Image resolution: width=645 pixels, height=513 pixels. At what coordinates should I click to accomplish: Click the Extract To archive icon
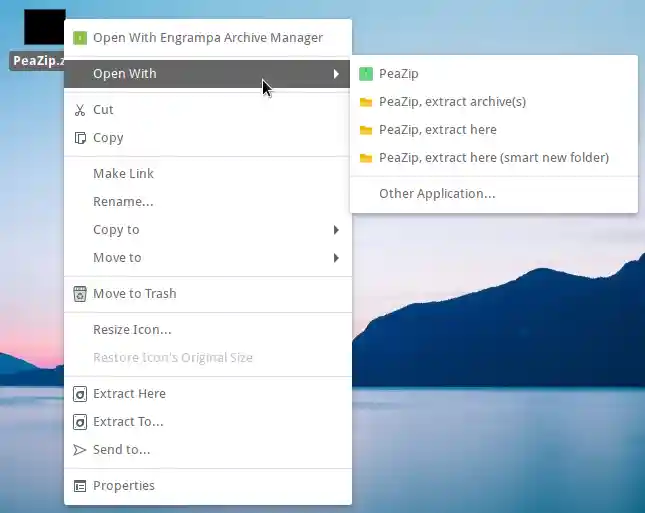[80, 422]
